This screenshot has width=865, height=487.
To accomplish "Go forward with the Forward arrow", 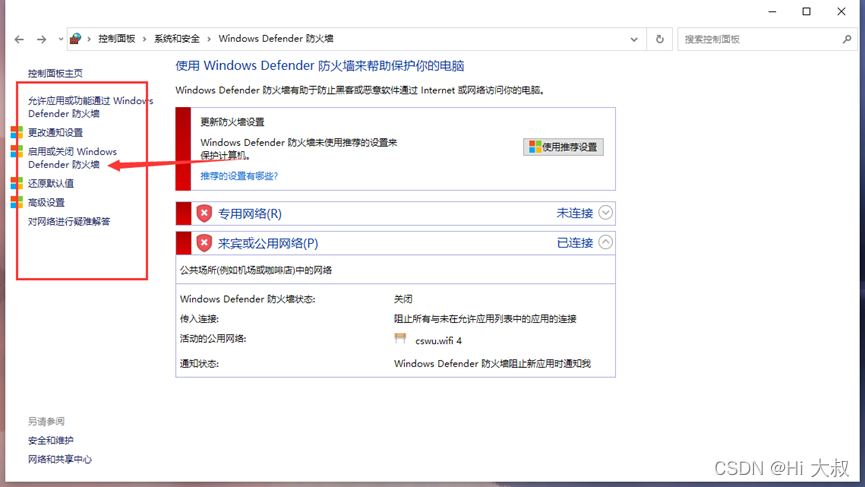I will (41, 39).
